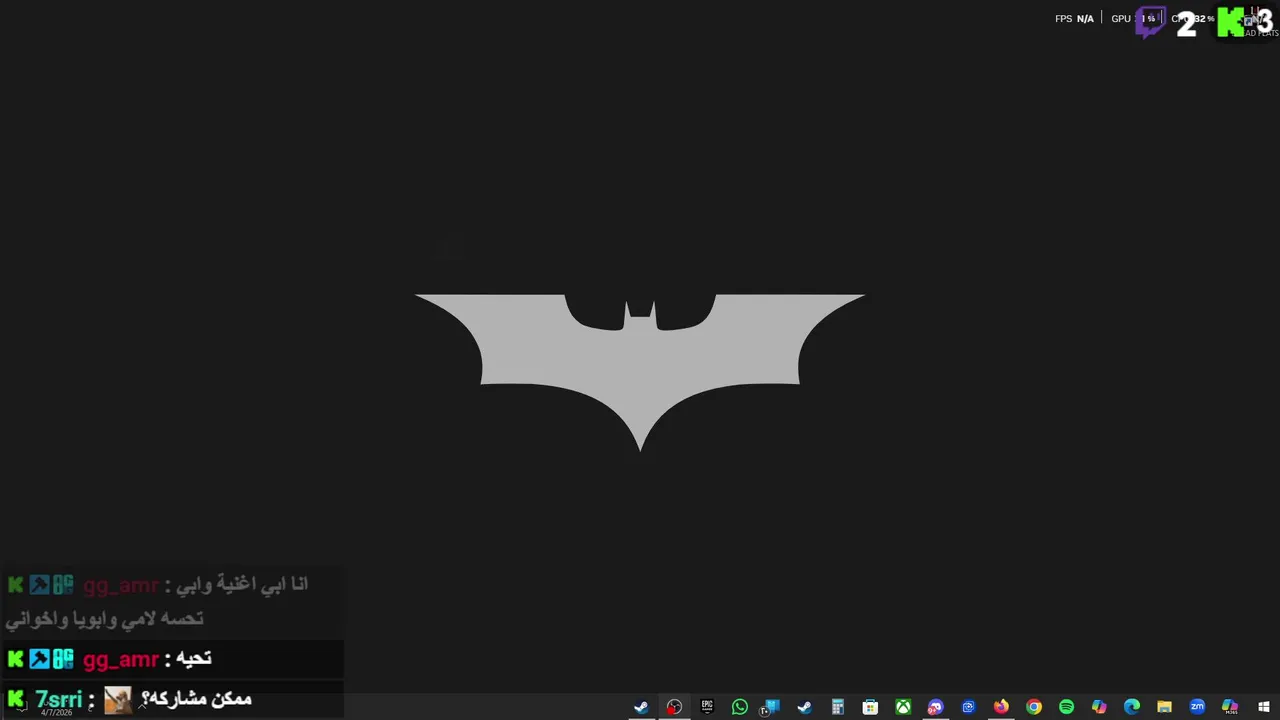Click the username 7srri in chat overlay
1280x720 pixels.
pyautogui.click(x=59, y=700)
